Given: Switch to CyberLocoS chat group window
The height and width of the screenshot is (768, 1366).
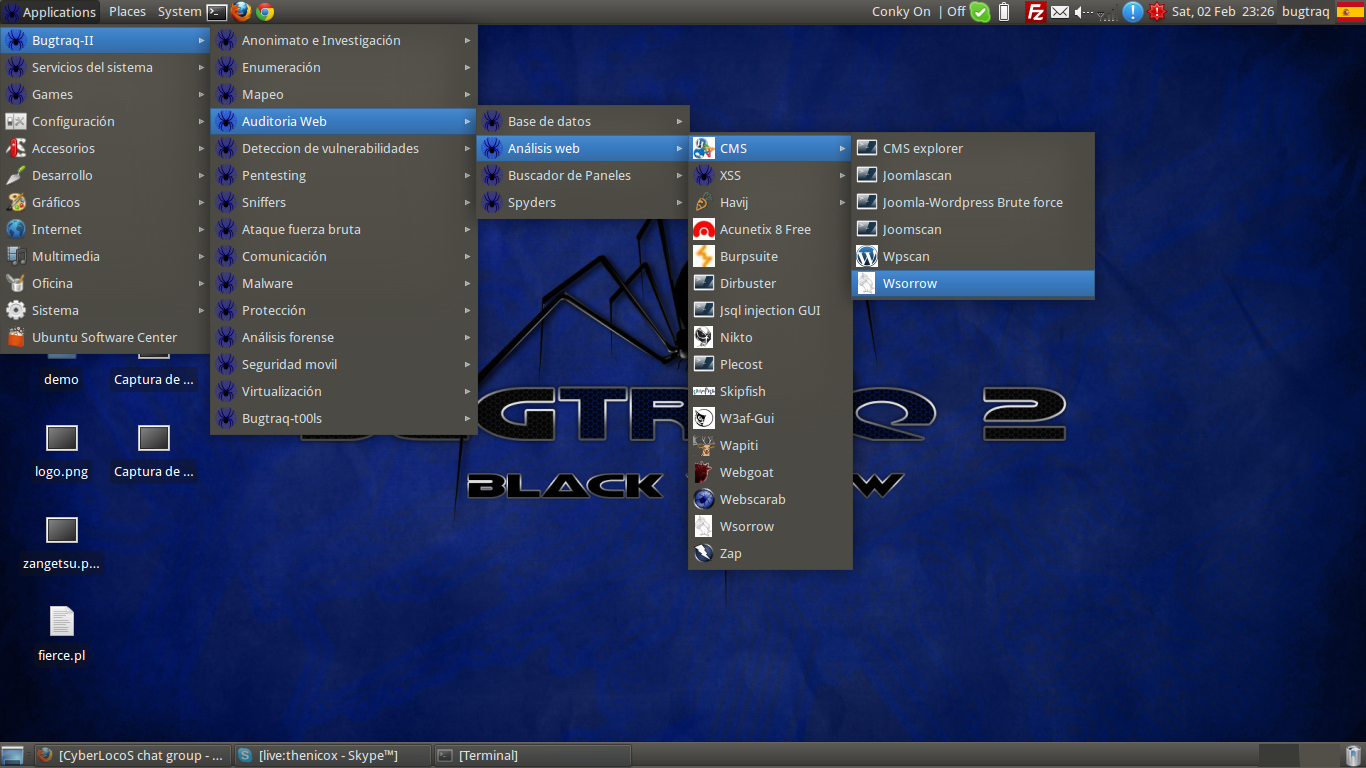Looking at the screenshot, I should tap(132, 755).
